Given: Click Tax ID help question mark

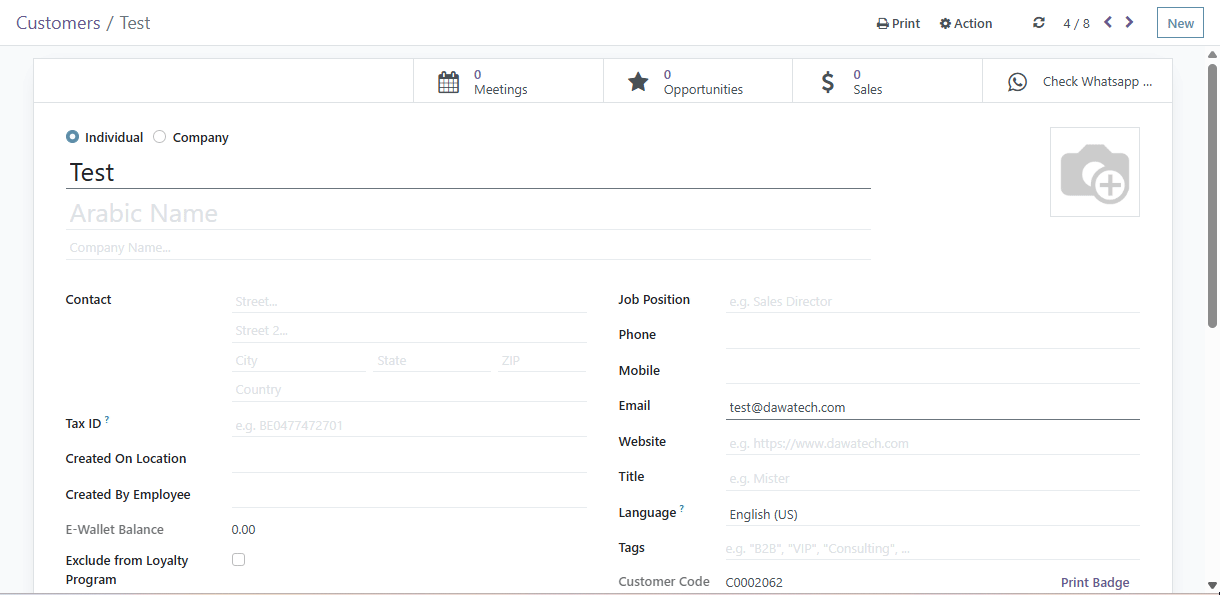Looking at the screenshot, I should (107, 421).
